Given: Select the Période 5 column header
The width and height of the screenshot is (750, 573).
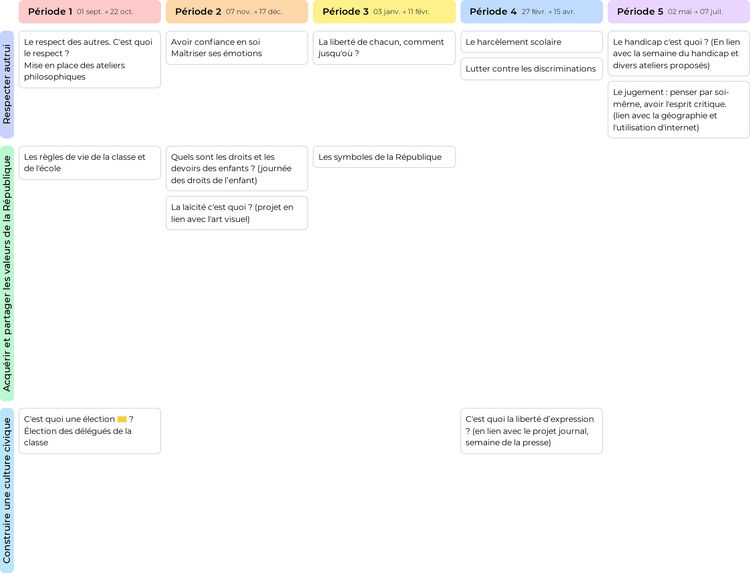Looking at the screenshot, I should 678,12.
